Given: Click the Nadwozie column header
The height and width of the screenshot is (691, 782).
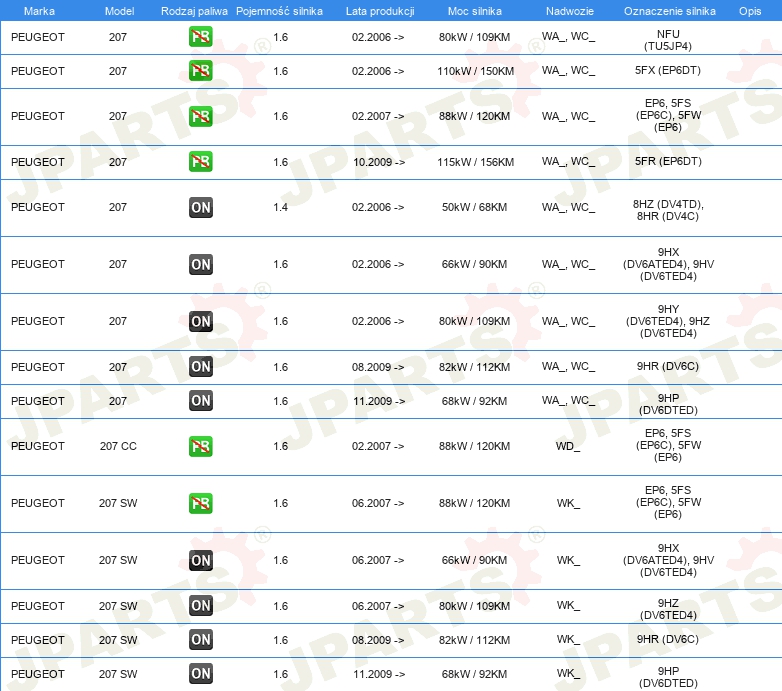Looking at the screenshot, I should 570,11.
